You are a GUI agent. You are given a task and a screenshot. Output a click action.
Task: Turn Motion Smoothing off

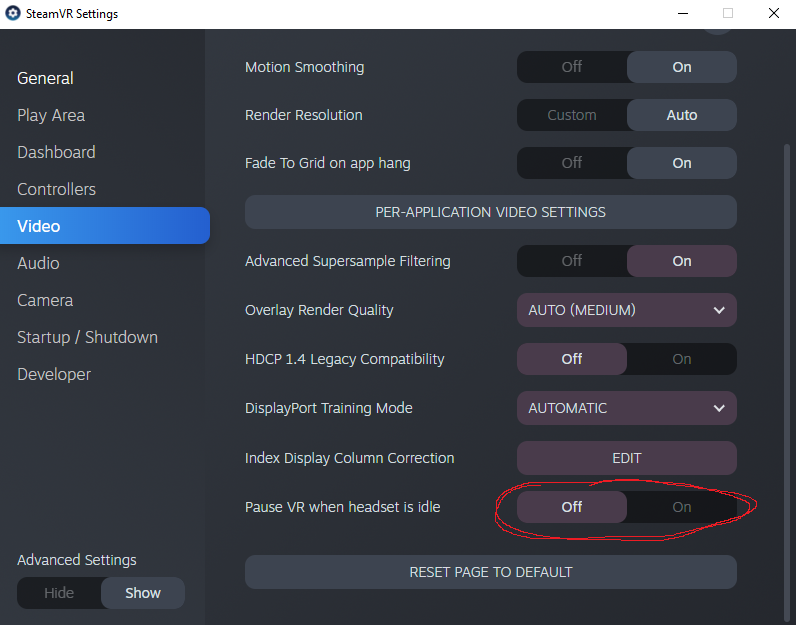tap(572, 67)
